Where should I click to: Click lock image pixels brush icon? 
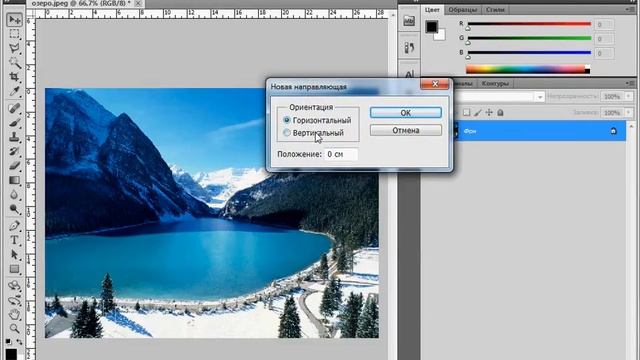point(478,112)
